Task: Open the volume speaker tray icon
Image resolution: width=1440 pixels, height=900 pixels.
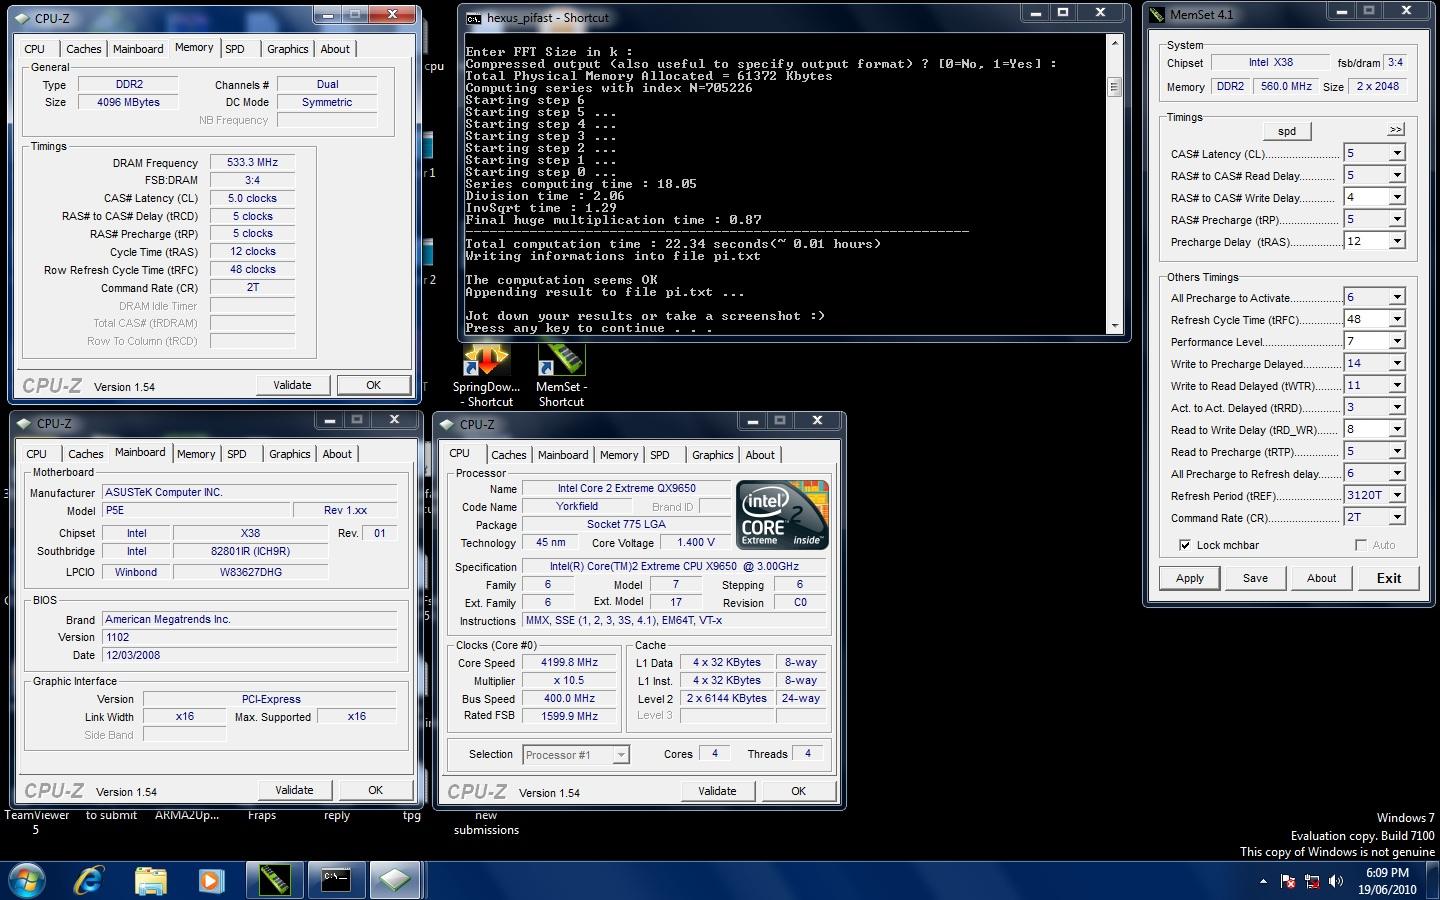Action: tap(1336, 882)
